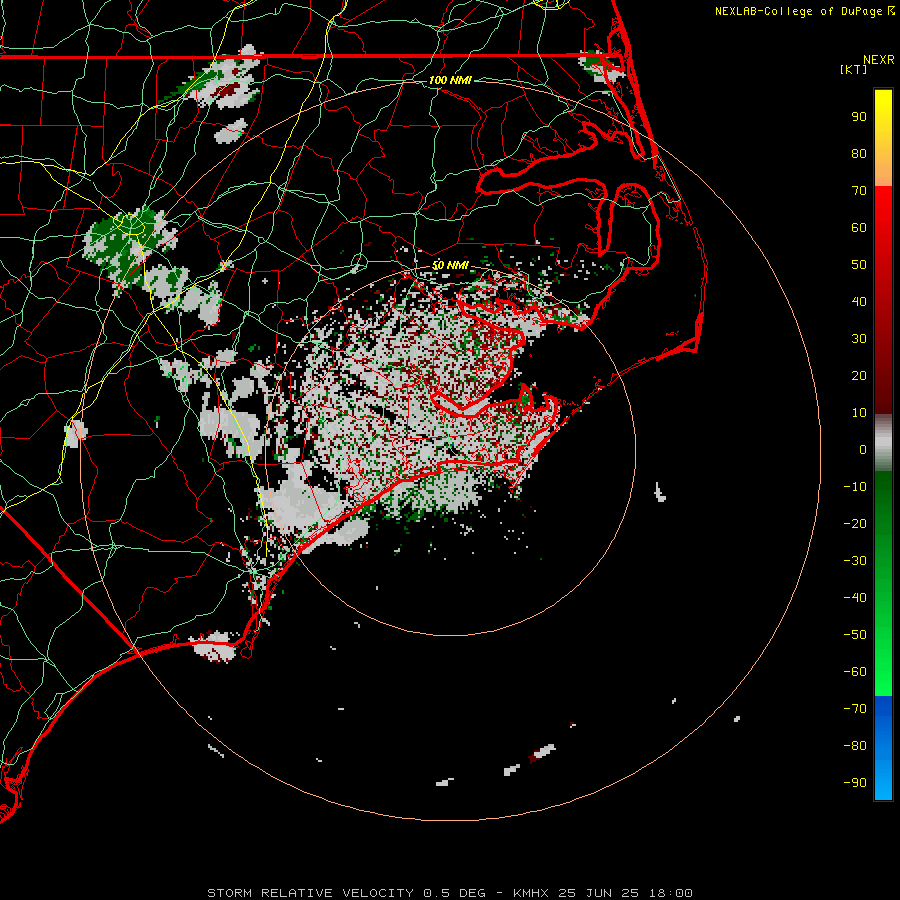Click the "[KT]" units label
The width and height of the screenshot is (900, 900).
(854, 69)
